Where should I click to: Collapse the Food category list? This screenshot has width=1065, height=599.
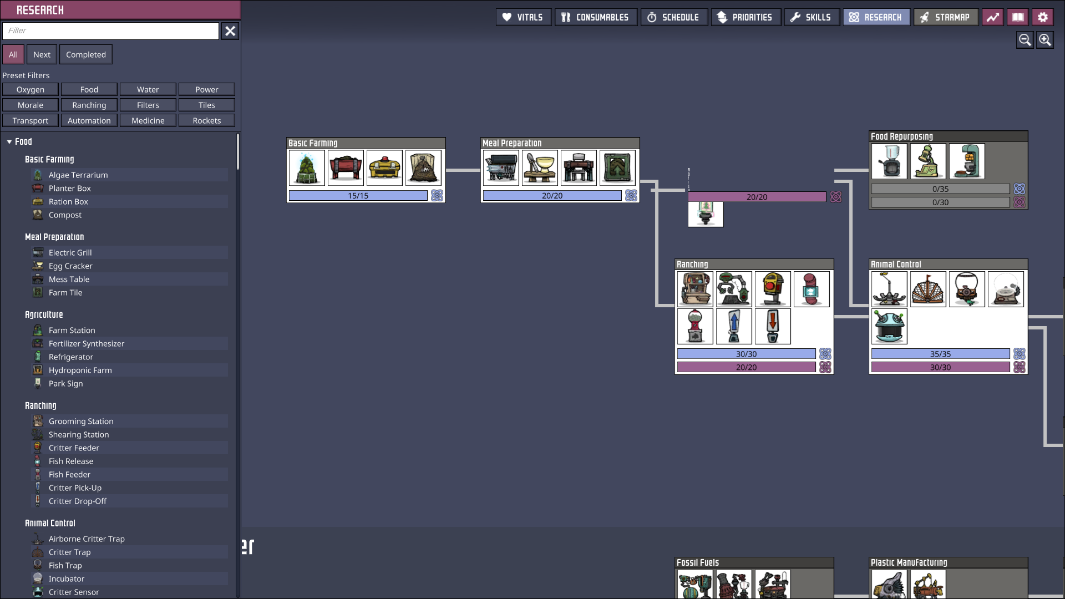[x=9, y=142]
